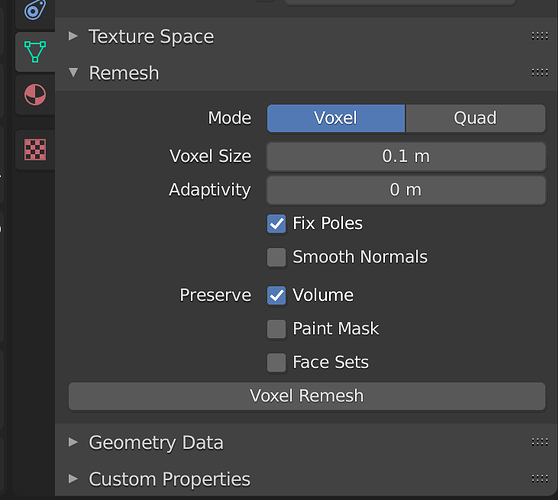
Task: Enable Preserve Paint Mask
Action: pyautogui.click(x=277, y=328)
